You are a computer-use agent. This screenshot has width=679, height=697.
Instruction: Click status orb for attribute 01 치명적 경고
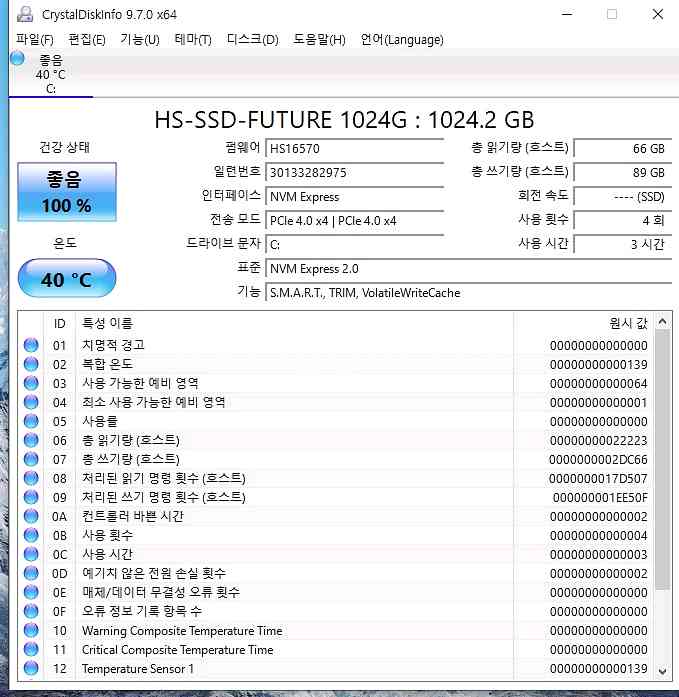click(x=31, y=345)
